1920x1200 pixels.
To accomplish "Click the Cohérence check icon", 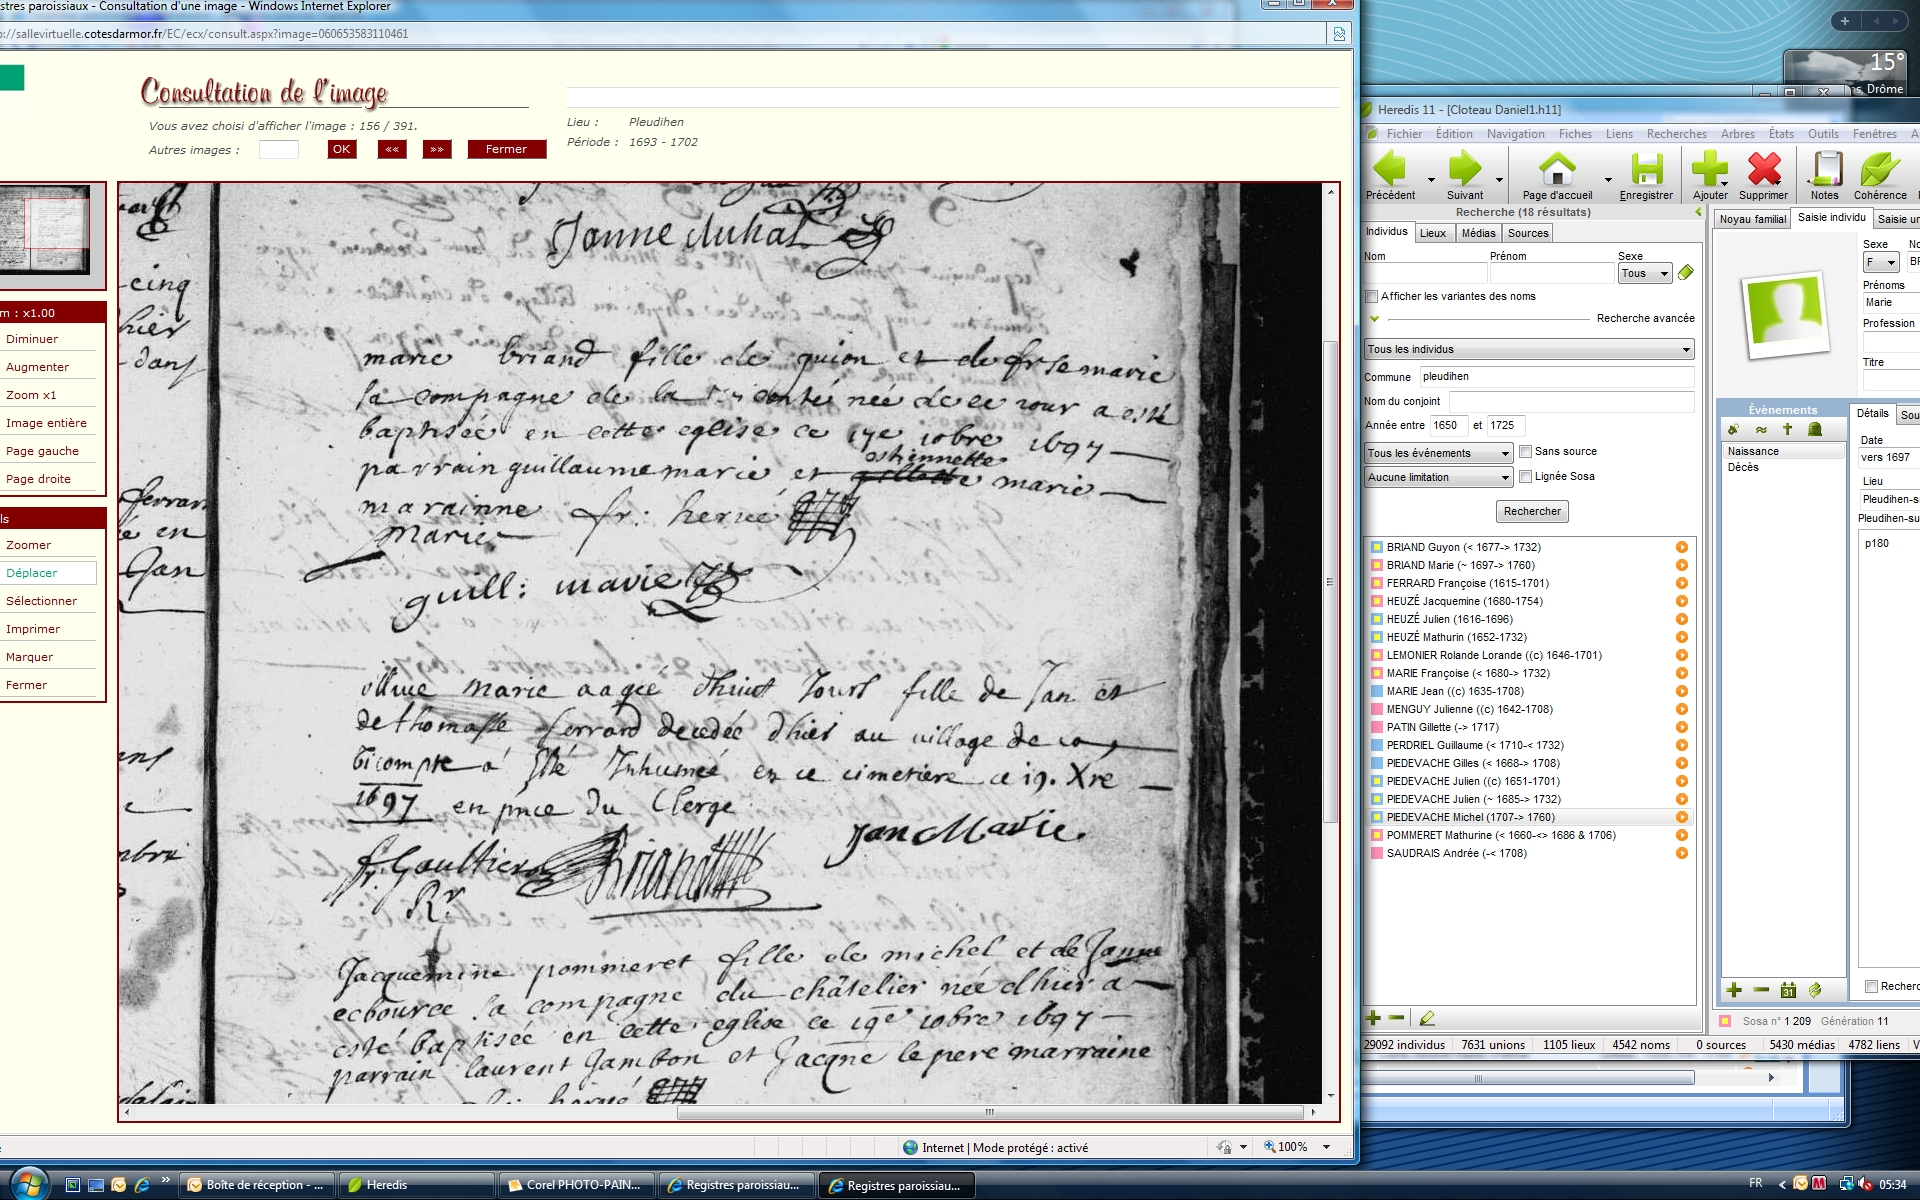I will pos(1880,169).
